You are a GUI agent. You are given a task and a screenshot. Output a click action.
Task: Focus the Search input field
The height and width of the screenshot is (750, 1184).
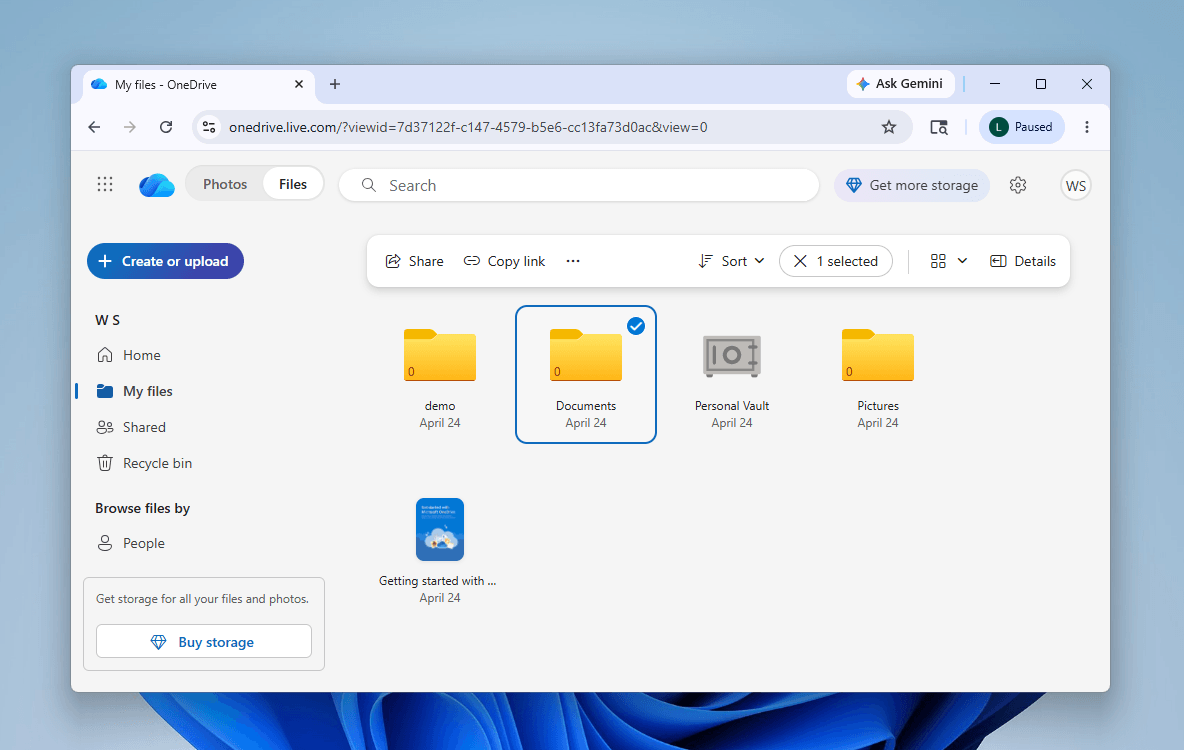click(x=578, y=185)
